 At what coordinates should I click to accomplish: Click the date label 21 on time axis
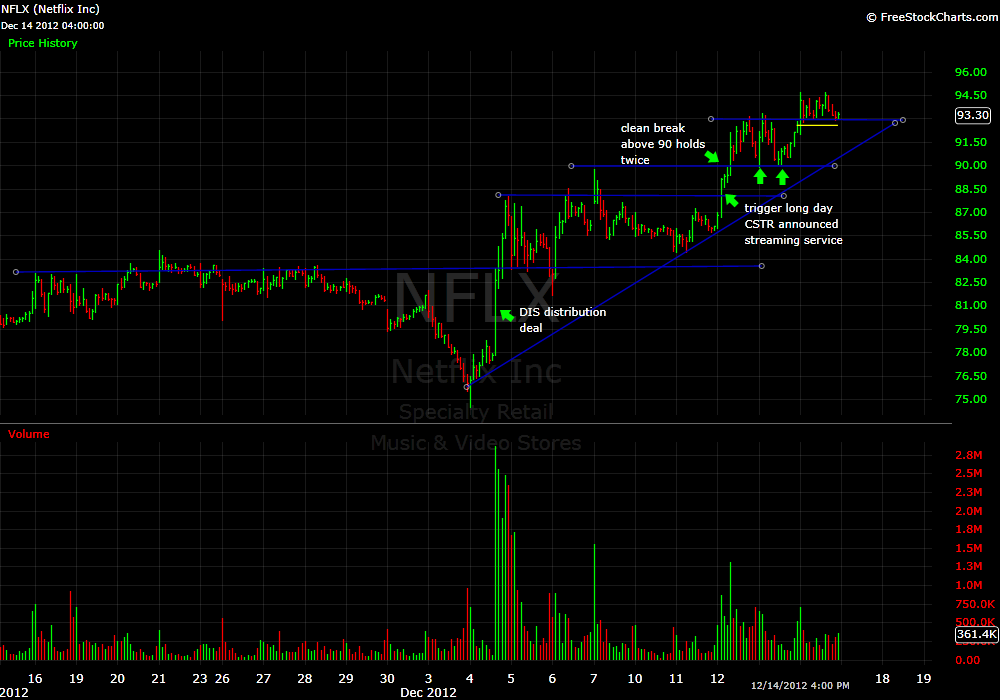(158, 678)
